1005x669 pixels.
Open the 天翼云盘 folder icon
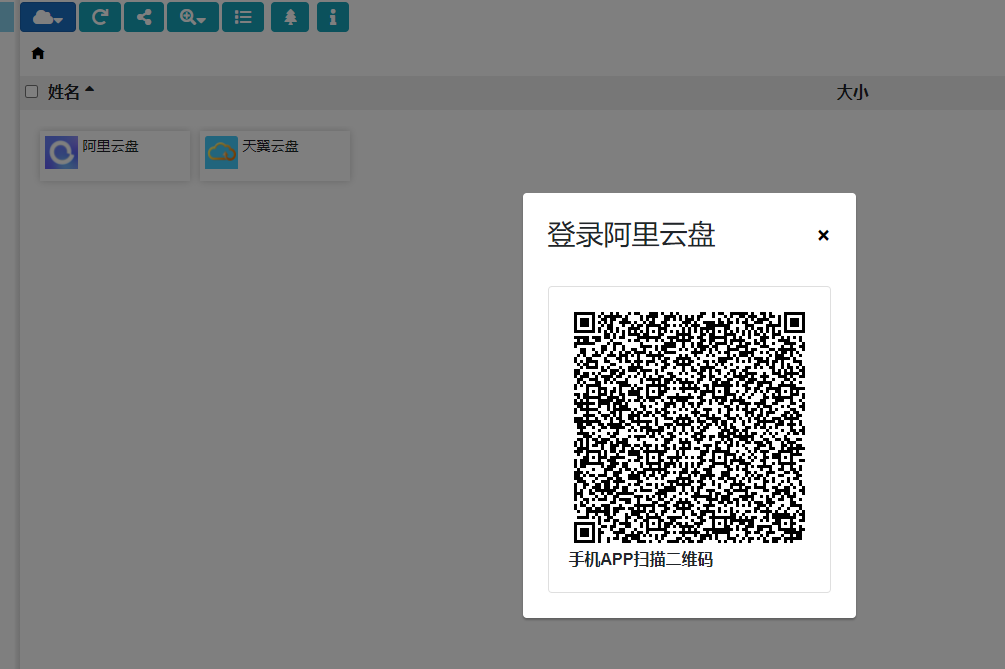tap(221, 153)
